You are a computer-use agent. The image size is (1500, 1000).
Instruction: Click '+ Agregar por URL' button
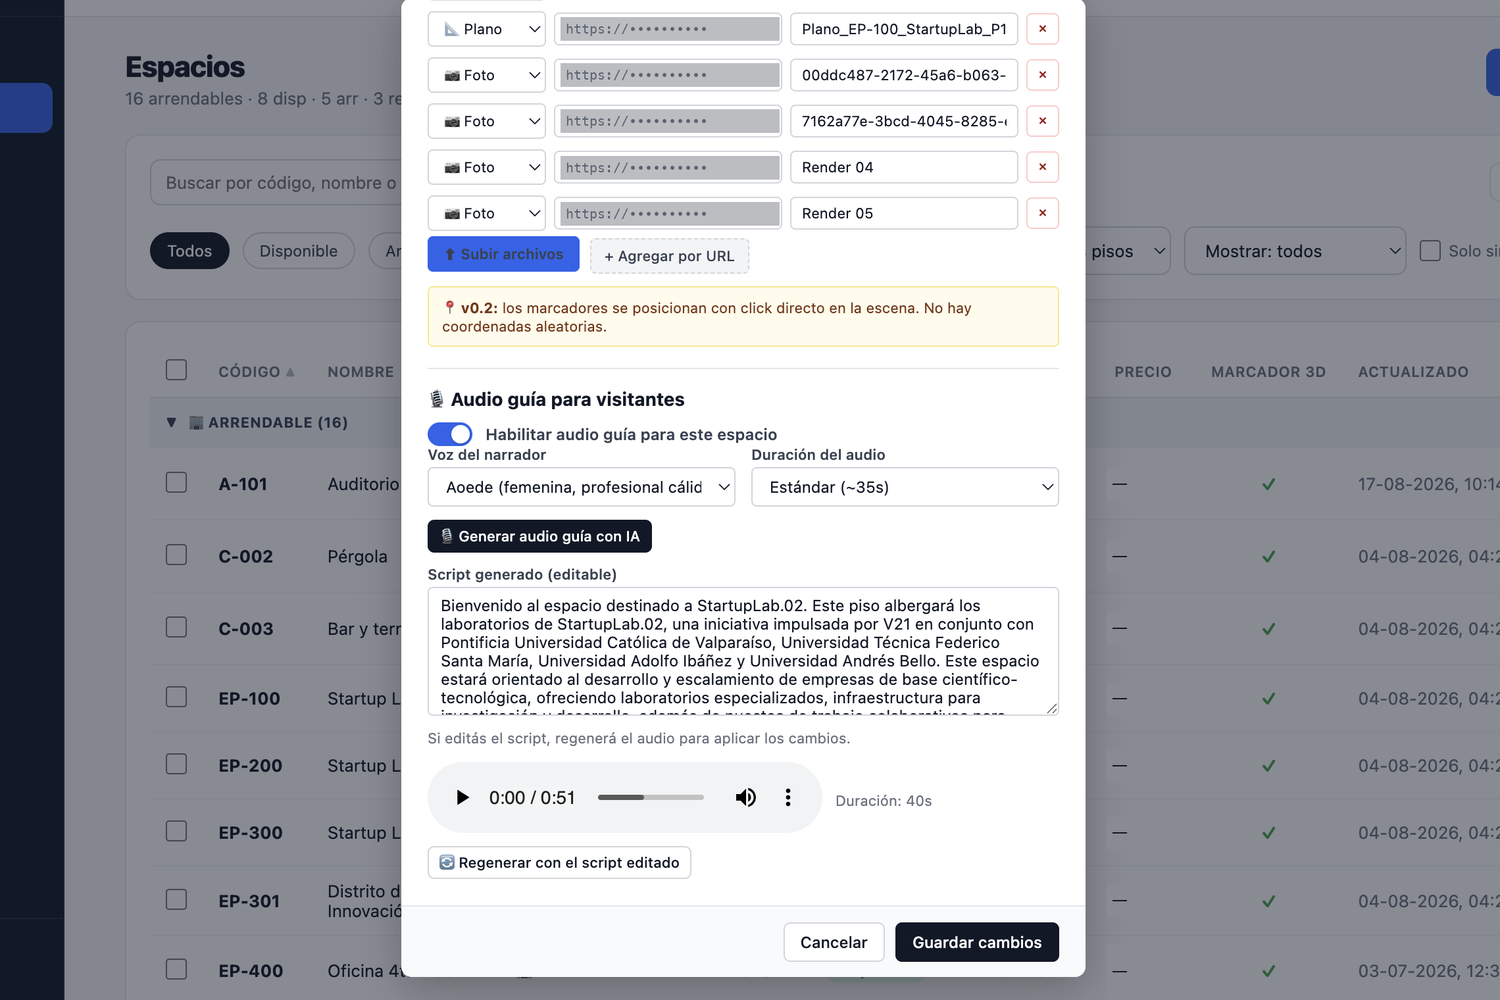pos(669,256)
